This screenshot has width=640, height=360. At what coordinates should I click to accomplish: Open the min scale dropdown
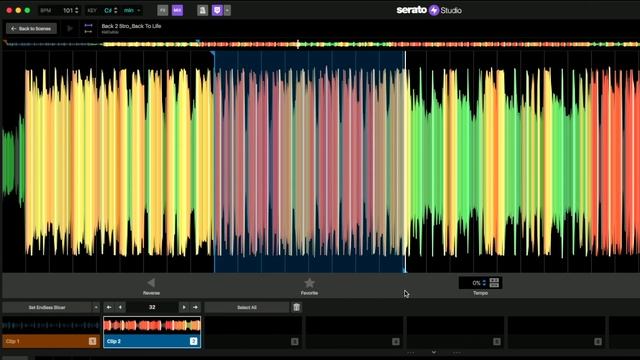tap(133, 10)
